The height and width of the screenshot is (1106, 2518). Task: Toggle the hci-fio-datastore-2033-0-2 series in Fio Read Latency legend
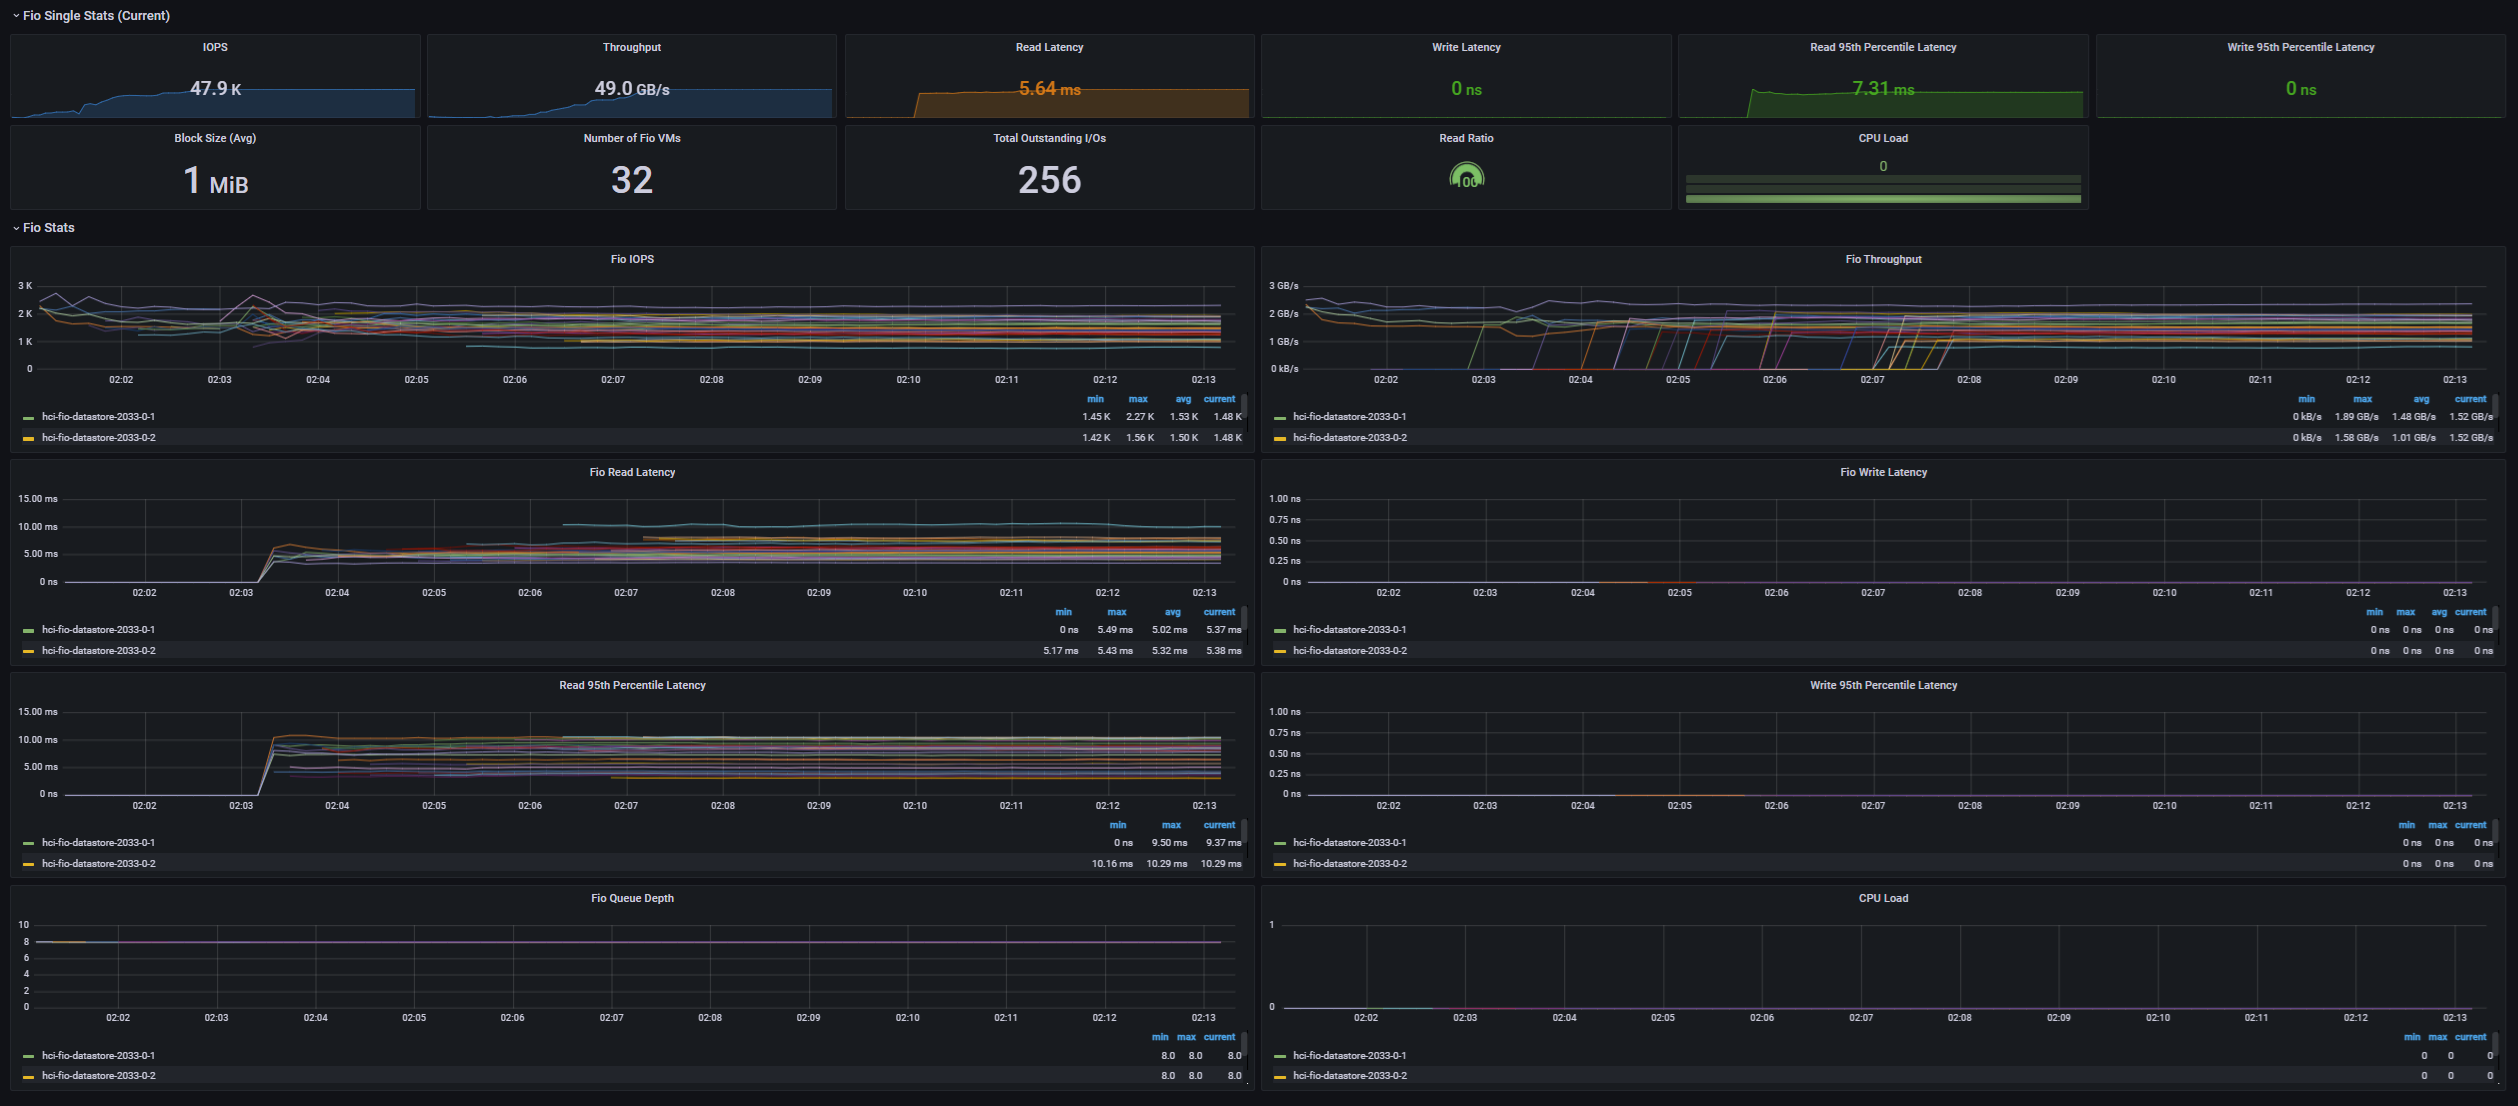98,651
